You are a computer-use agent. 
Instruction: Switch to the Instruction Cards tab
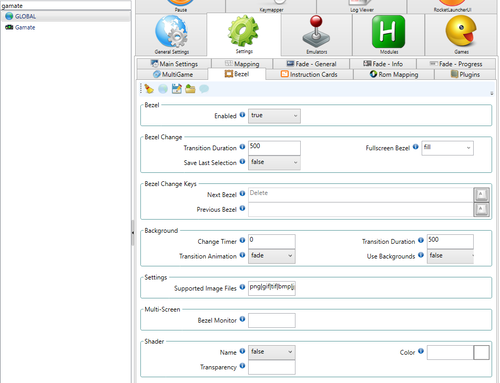point(309,74)
